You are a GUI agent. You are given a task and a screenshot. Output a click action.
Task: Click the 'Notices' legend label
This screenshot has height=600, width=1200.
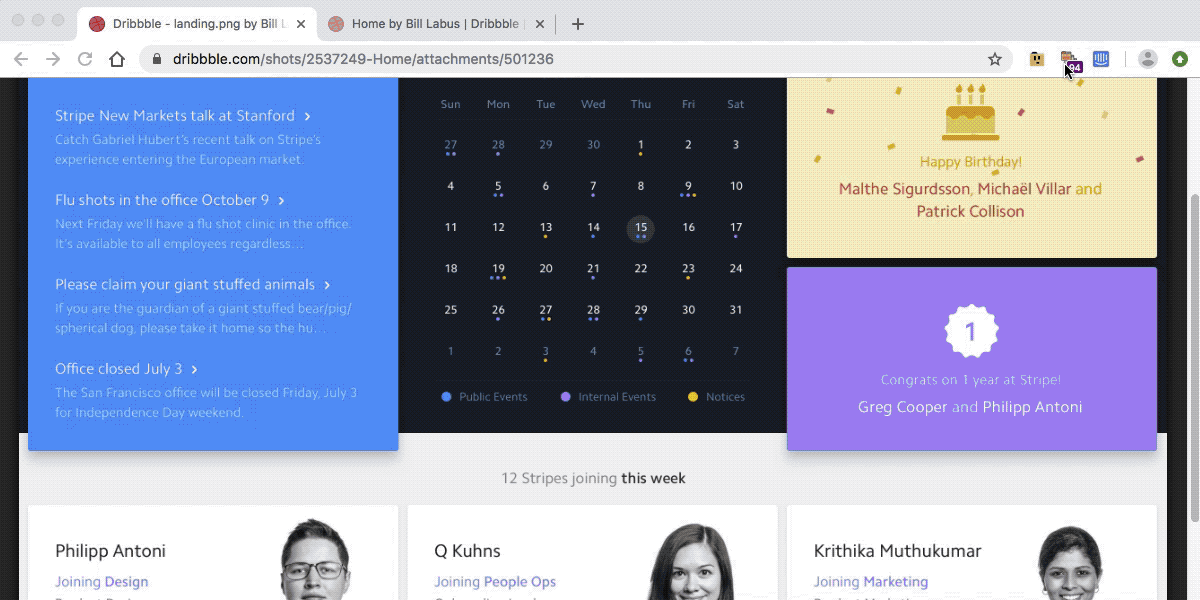(725, 397)
